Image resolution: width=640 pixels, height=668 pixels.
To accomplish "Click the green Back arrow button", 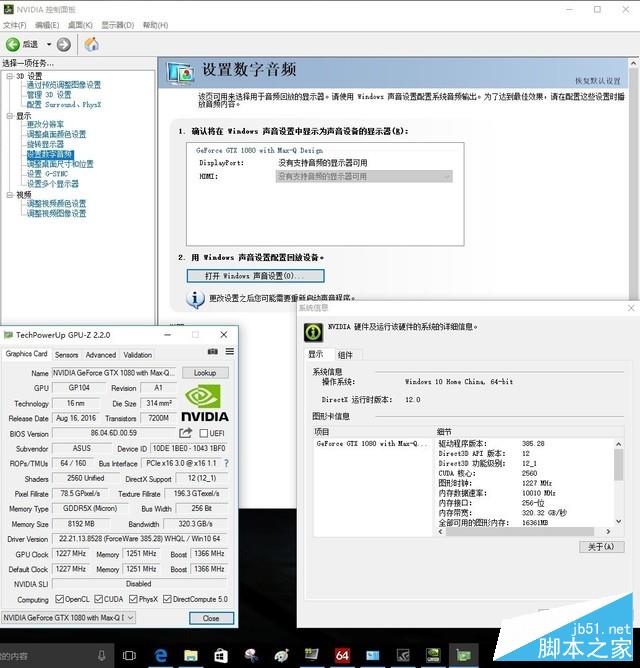I will (13, 44).
